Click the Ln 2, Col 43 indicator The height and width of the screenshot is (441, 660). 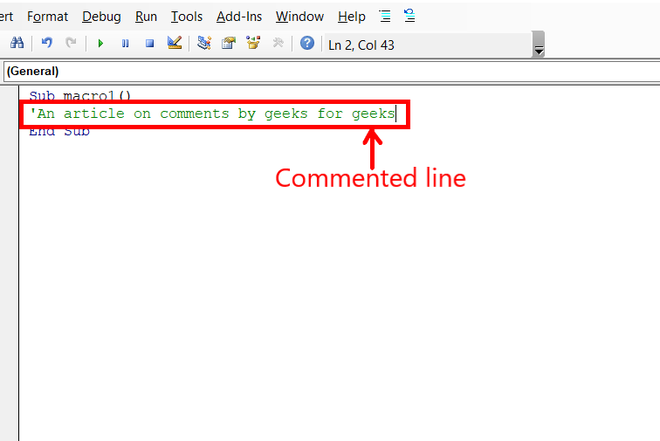click(361, 45)
